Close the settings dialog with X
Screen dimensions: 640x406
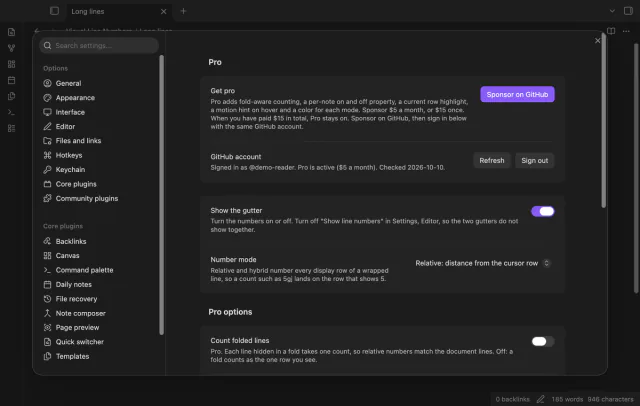click(598, 41)
